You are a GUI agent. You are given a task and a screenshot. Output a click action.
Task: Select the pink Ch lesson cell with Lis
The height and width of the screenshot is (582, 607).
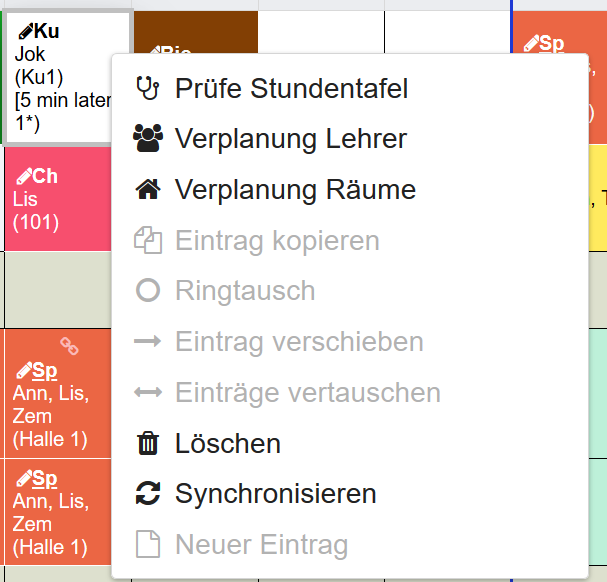[57, 200]
